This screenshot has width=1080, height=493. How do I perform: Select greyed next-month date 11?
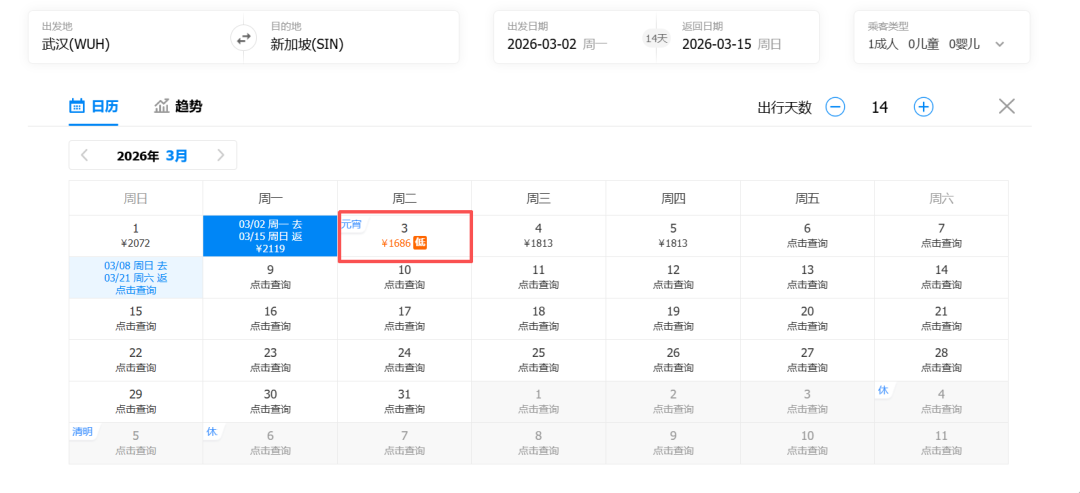[x=942, y=443]
